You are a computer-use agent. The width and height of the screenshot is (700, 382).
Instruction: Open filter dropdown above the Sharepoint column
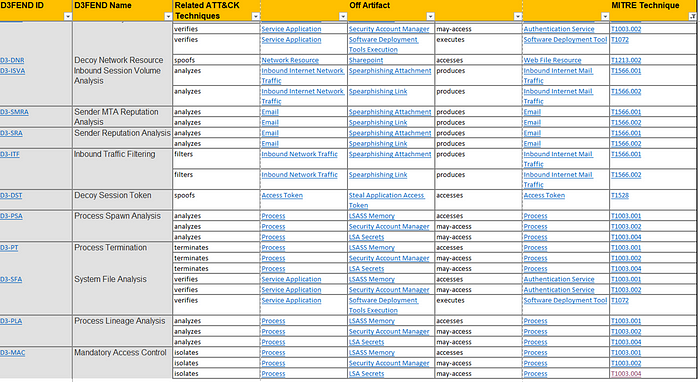430,17
